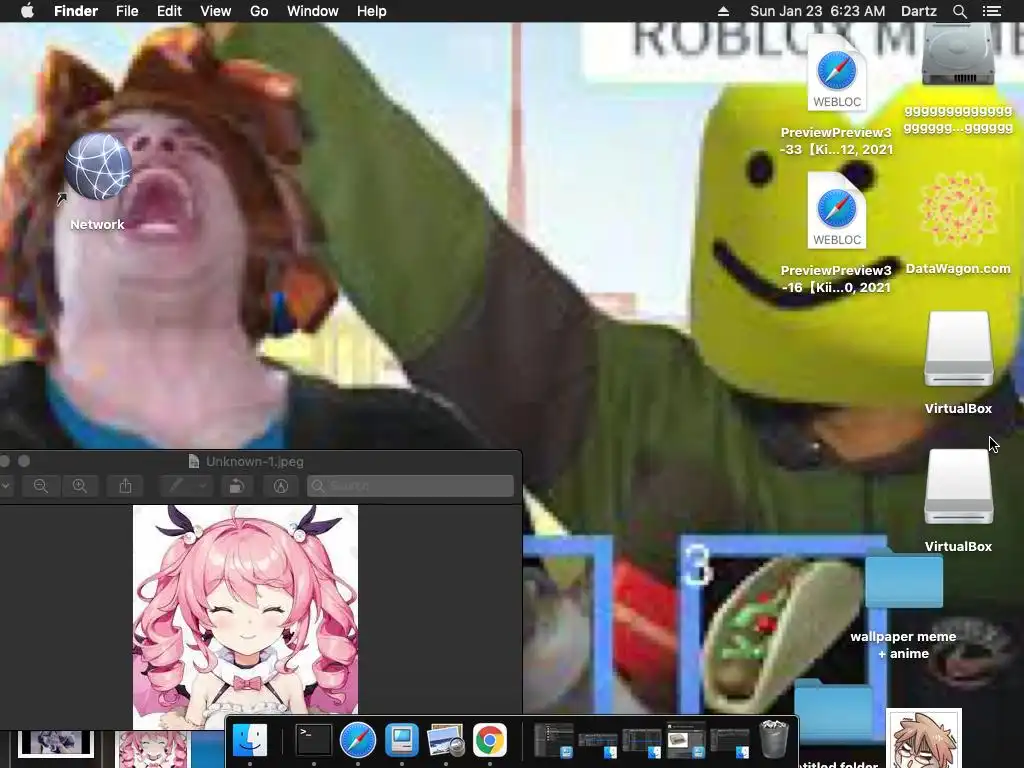Screen dimensions: 1024x768
Task: Select the pink-haired thumbnail in Preview sidebar
Action: (152, 749)
